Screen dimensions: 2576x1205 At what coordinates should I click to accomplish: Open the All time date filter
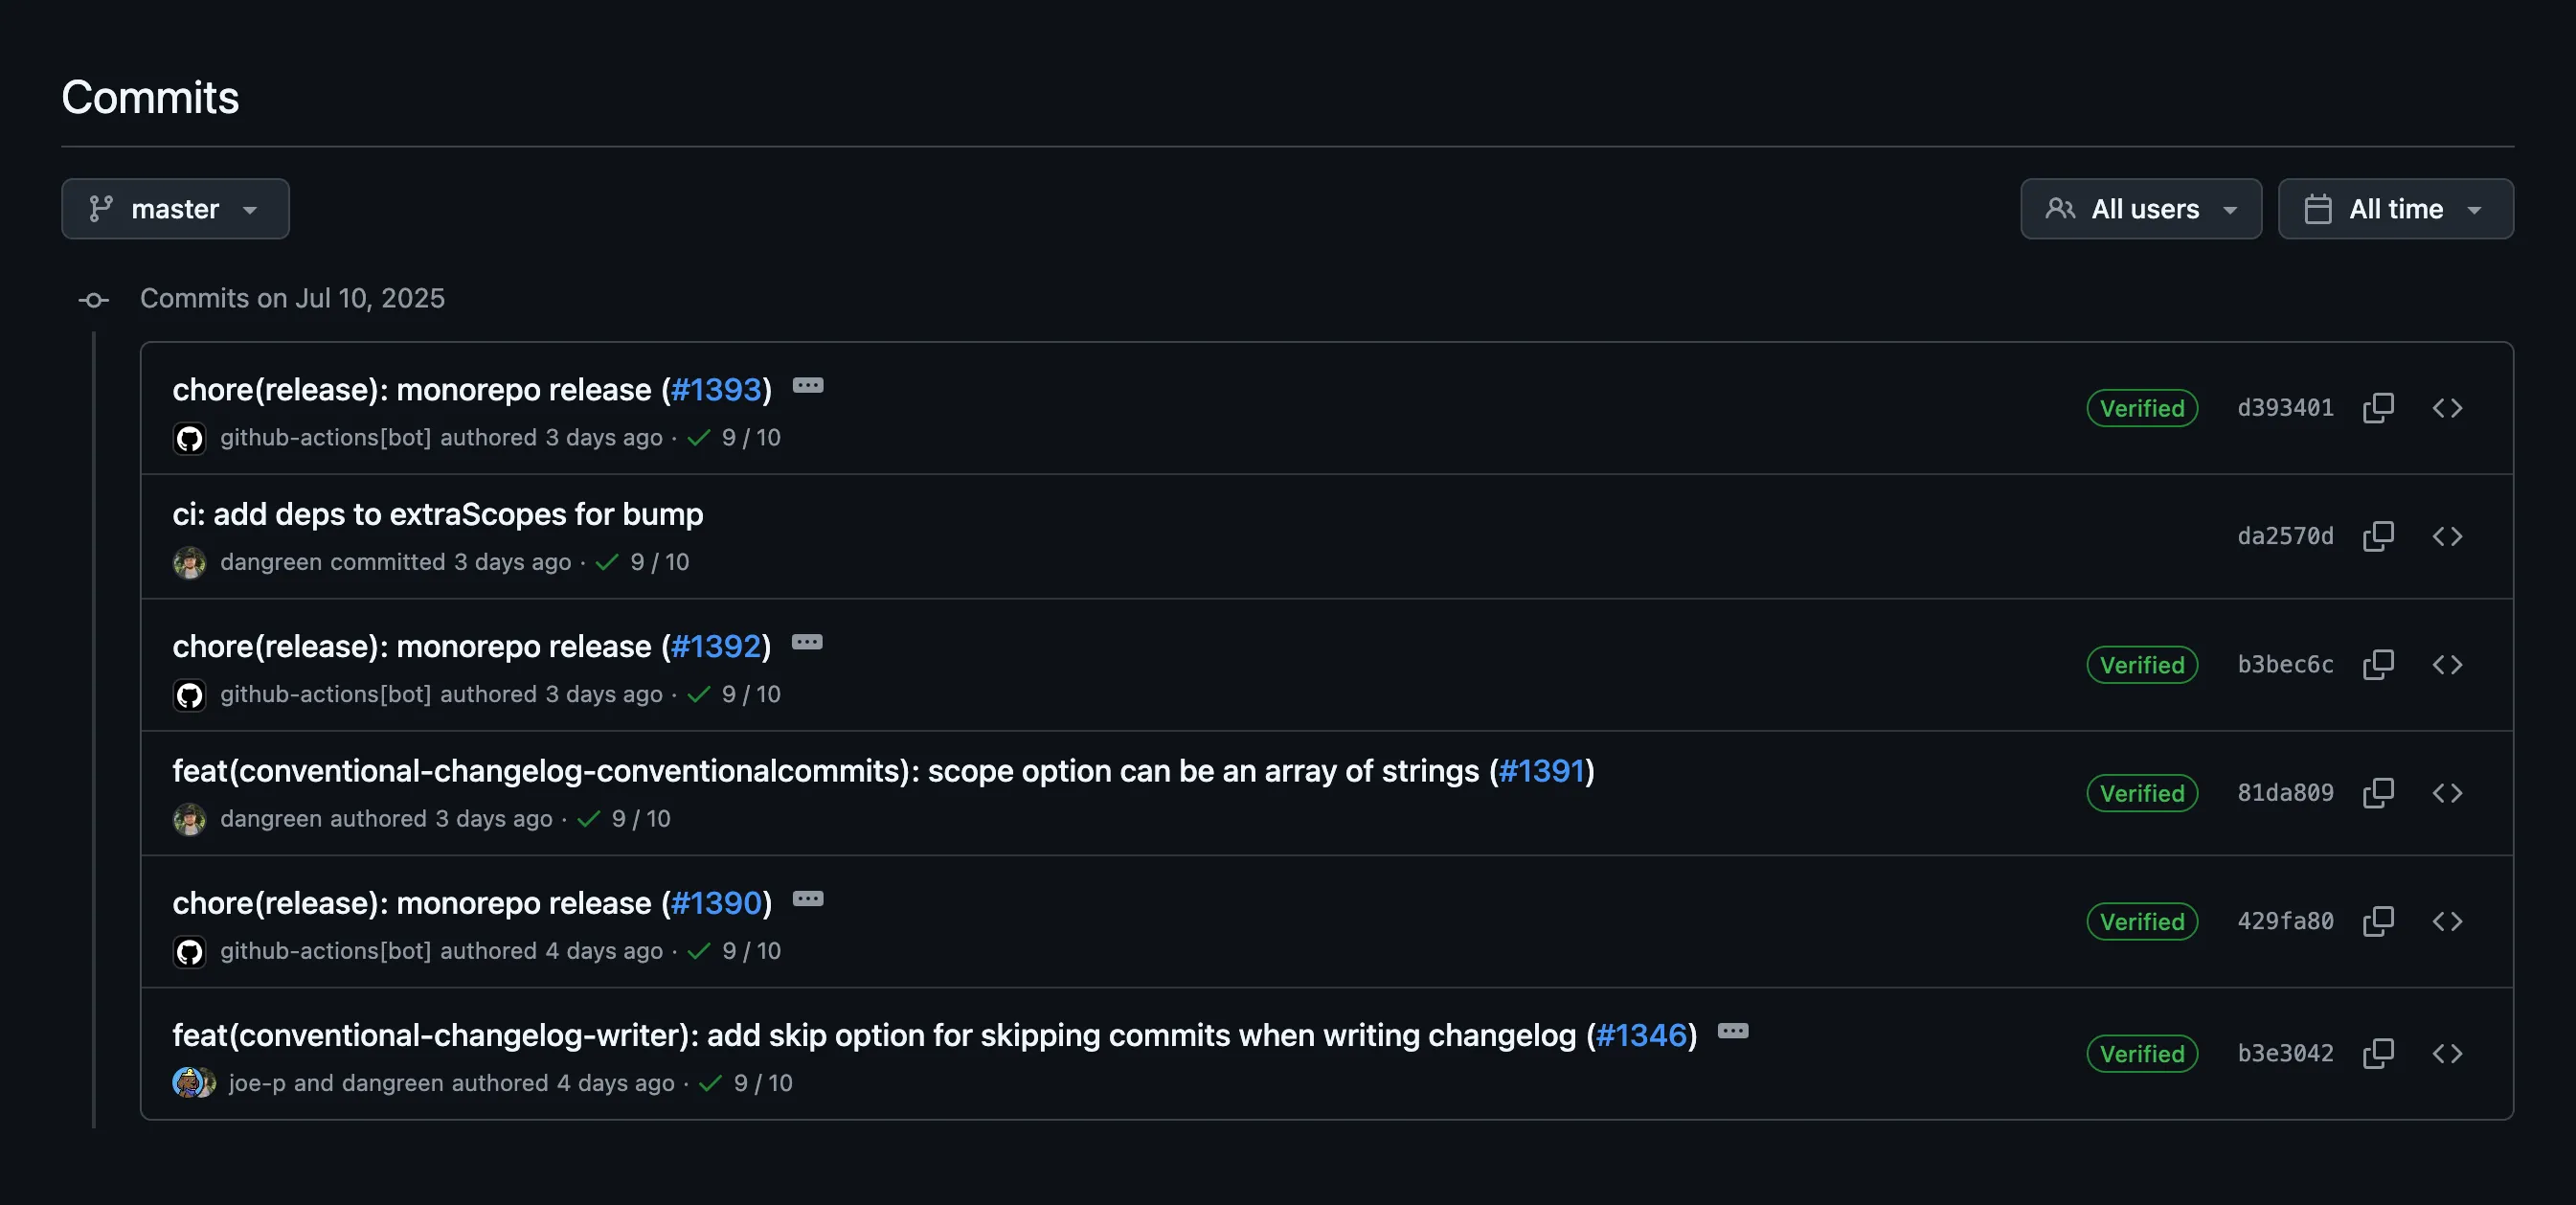click(2395, 209)
